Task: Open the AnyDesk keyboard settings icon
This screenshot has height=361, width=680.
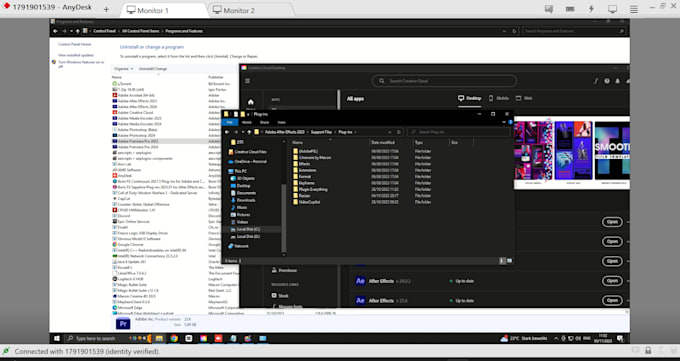Action: pyautogui.click(x=570, y=9)
